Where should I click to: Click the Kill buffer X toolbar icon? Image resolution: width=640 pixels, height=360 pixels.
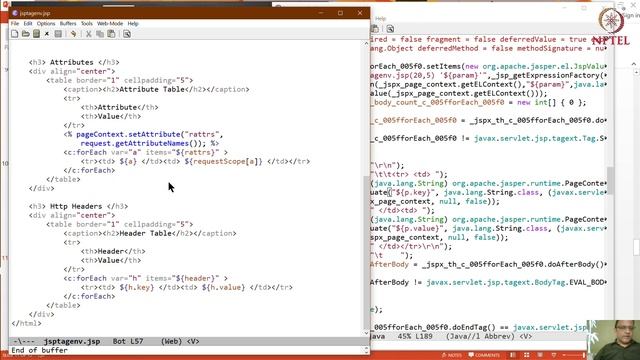[x=47, y=34]
